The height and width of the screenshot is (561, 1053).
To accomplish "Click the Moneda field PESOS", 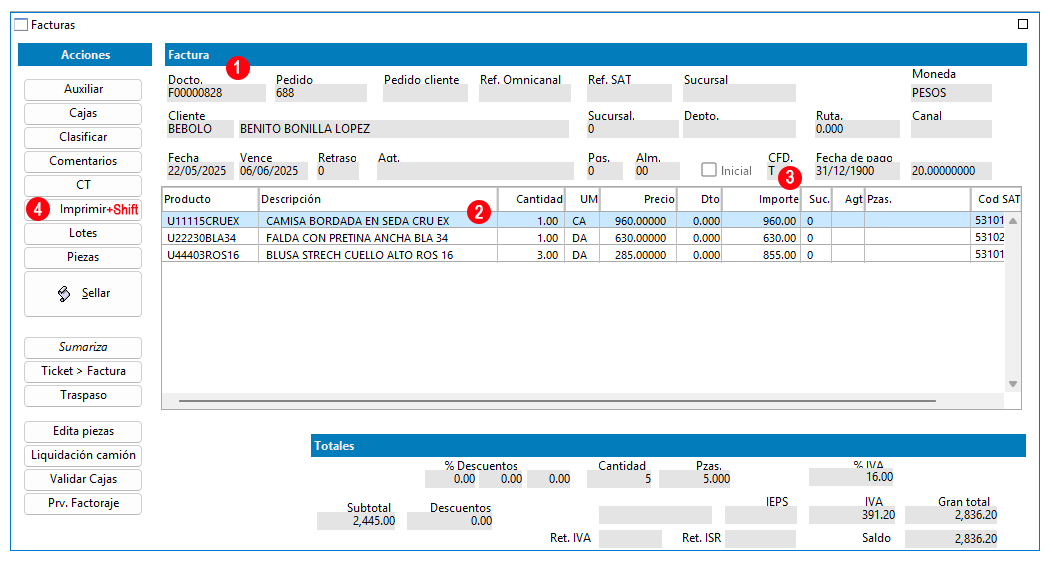I will 951,93.
